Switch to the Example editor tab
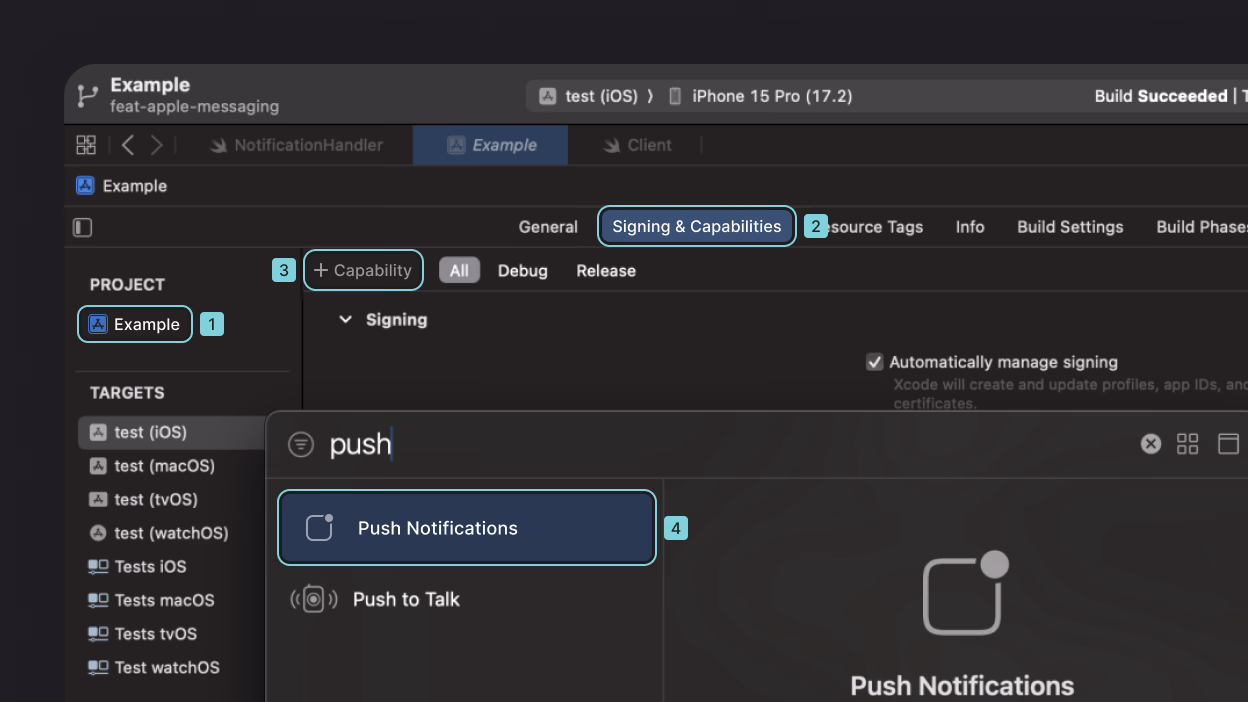Viewport: 1248px width, 702px height. (491, 145)
